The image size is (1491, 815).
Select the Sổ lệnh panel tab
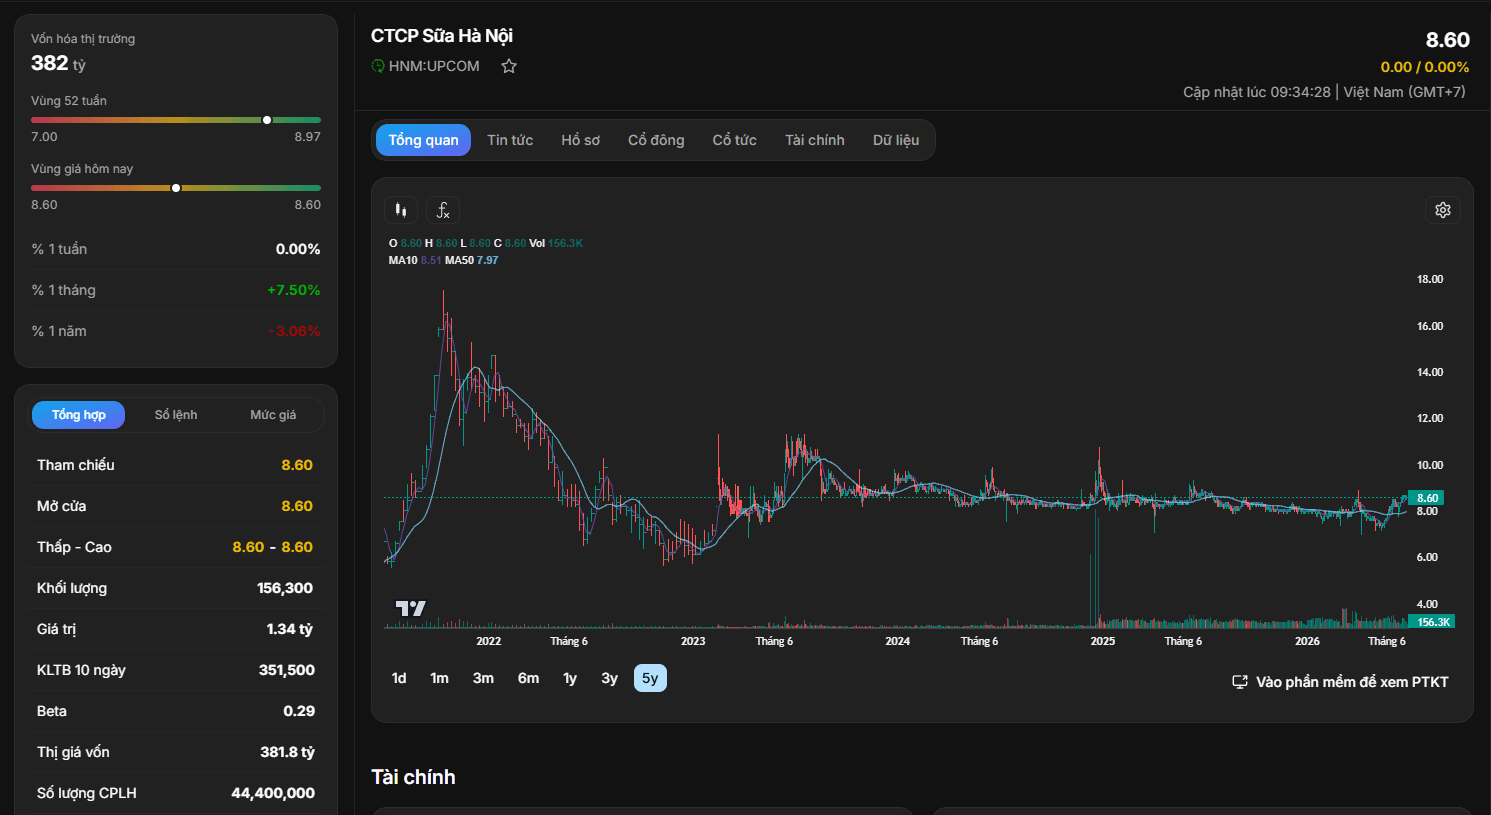click(176, 415)
